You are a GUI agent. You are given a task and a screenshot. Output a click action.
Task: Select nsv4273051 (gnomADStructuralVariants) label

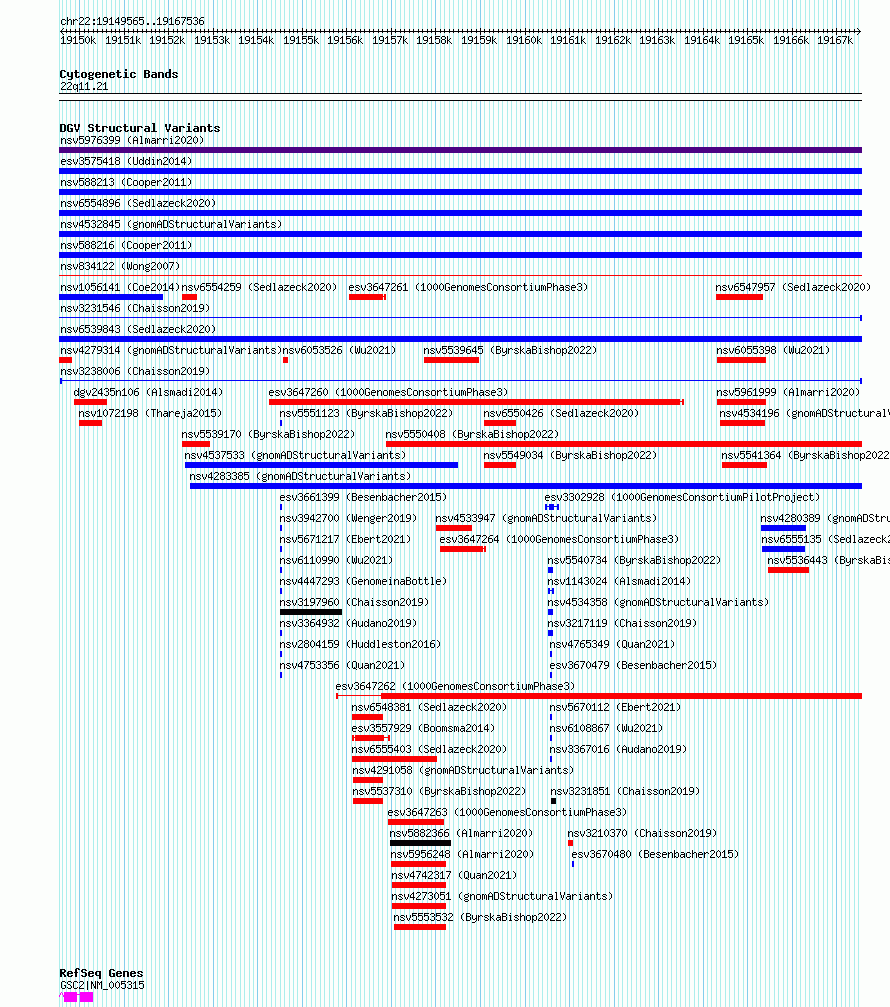click(x=503, y=897)
